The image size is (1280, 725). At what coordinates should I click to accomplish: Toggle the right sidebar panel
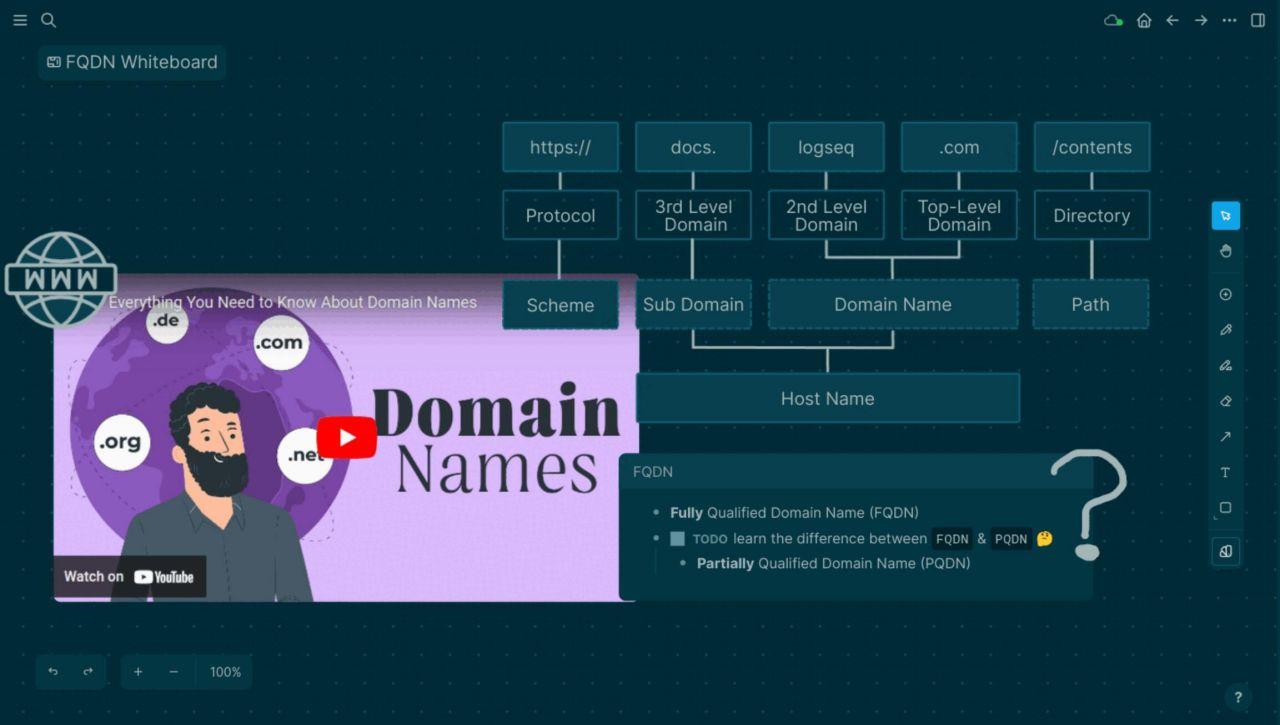[1258, 20]
